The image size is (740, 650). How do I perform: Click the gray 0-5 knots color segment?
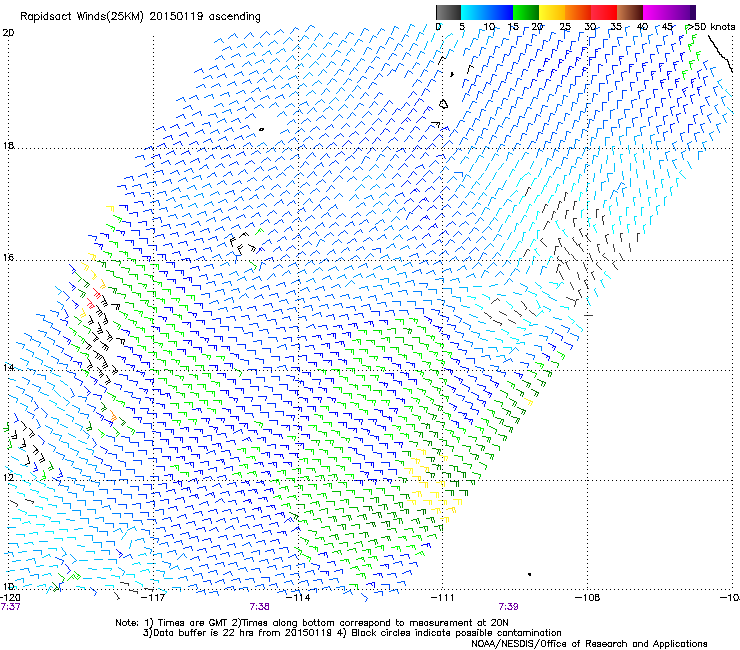[448, 12]
